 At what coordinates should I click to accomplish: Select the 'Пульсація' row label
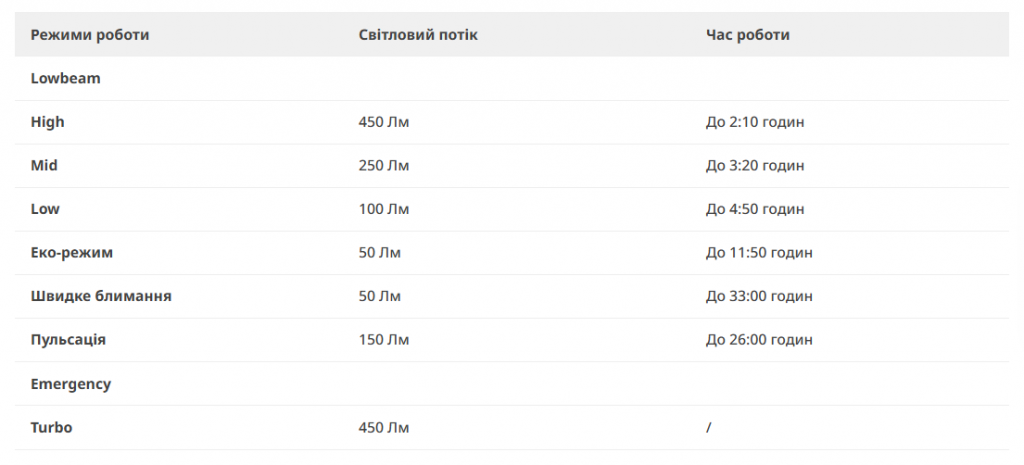68,340
